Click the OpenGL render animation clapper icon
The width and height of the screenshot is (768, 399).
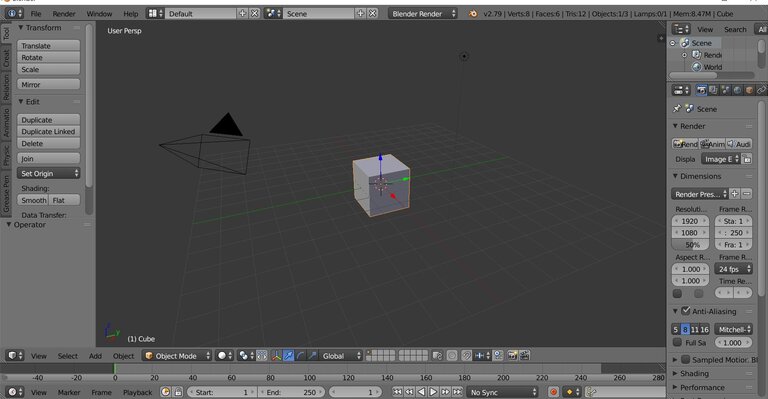[524, 356]
